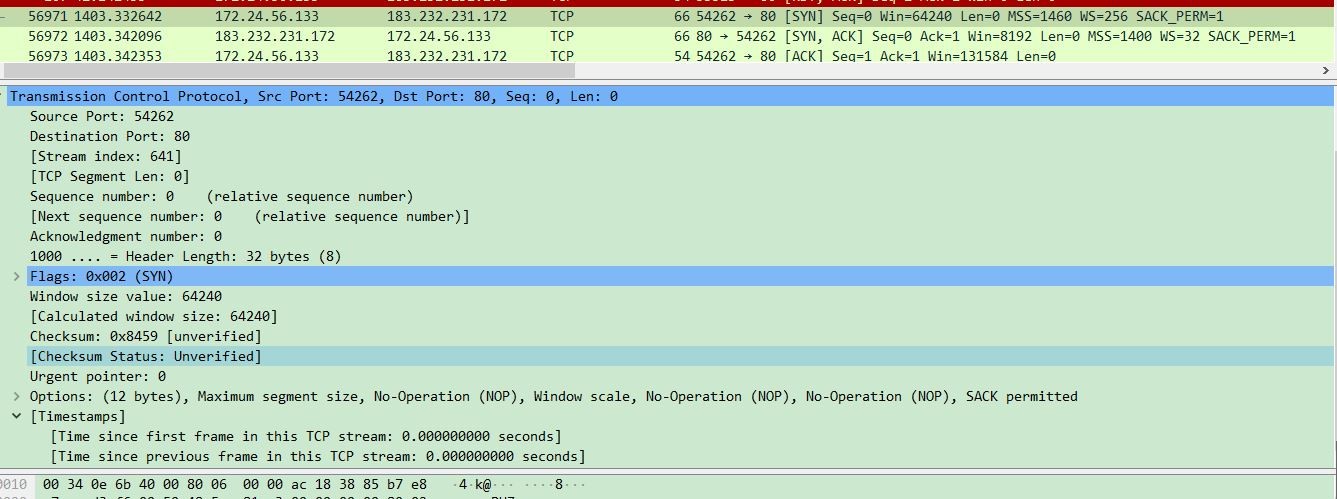Select the Transmission Control Protocol header row

click(314, 96)
